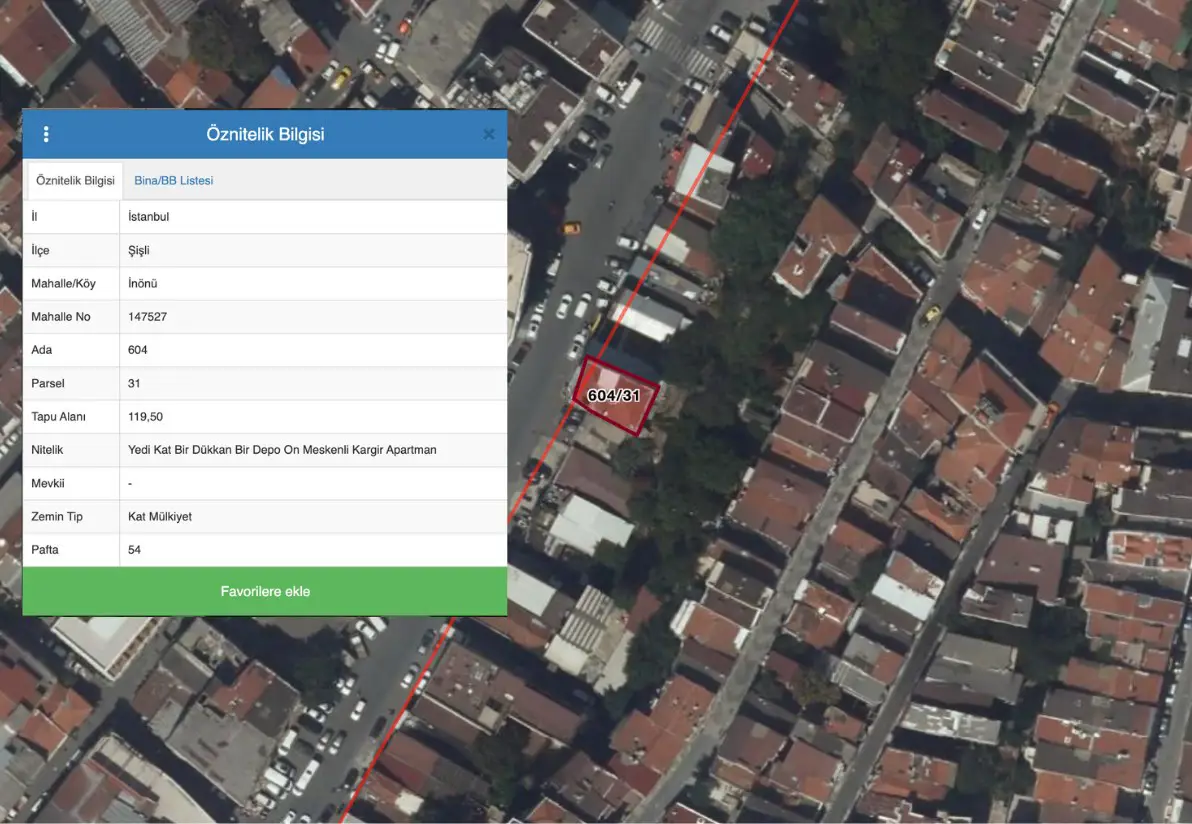Click the Zemin Tip row label
The height and width of the screenshot is (824, 1192).
point(57,516)
